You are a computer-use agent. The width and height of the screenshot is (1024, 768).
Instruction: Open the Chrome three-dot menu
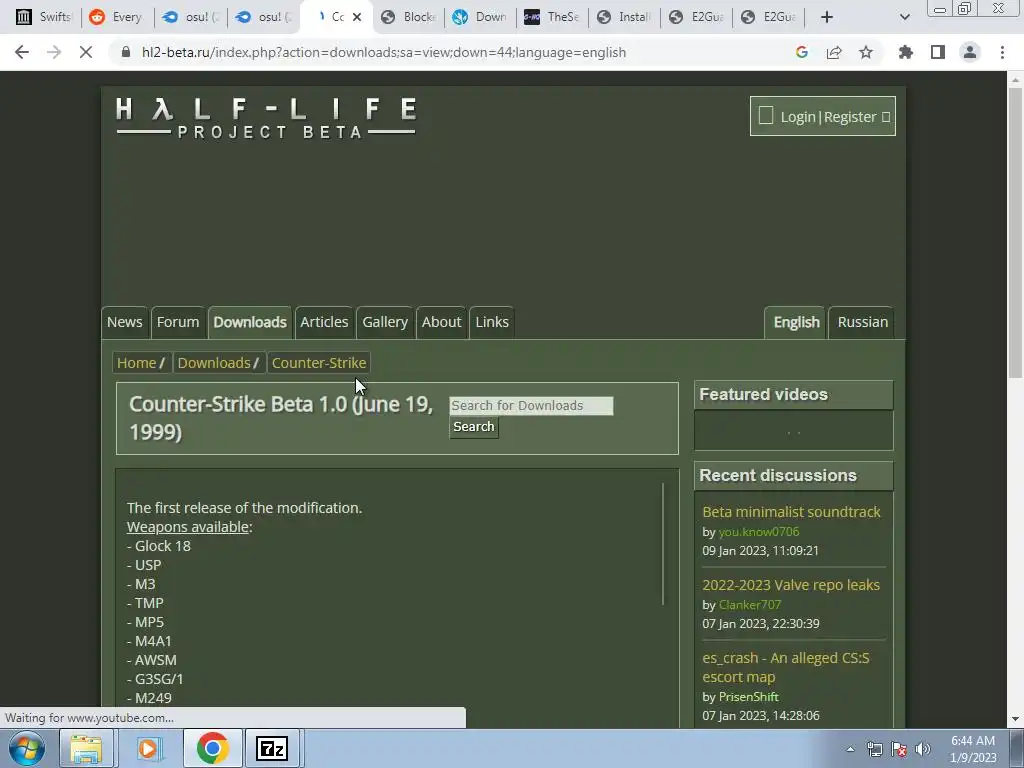tap(1002, 52)
